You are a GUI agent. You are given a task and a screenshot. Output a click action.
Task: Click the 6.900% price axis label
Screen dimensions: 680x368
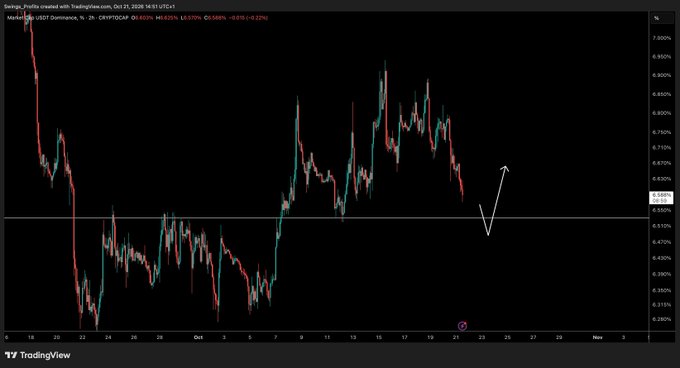pos(662,75)
